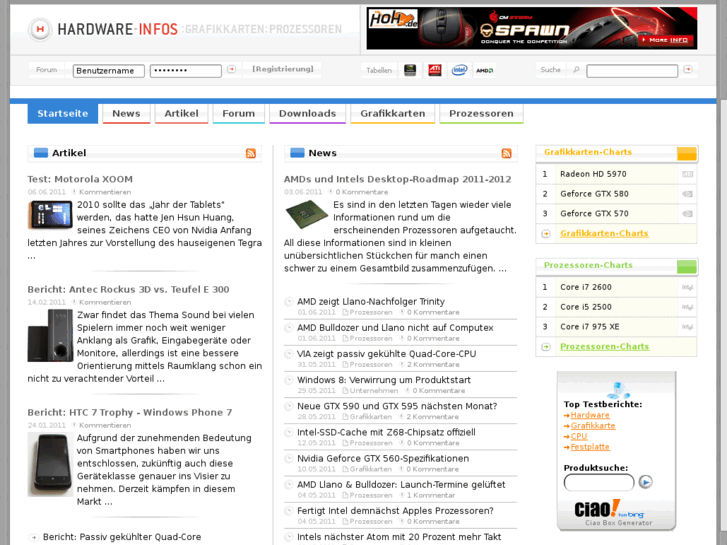The image size is (727, 545).
Task: Open AMDs und Intels Desktop-Roadmap news
Action: pos(397,179)
